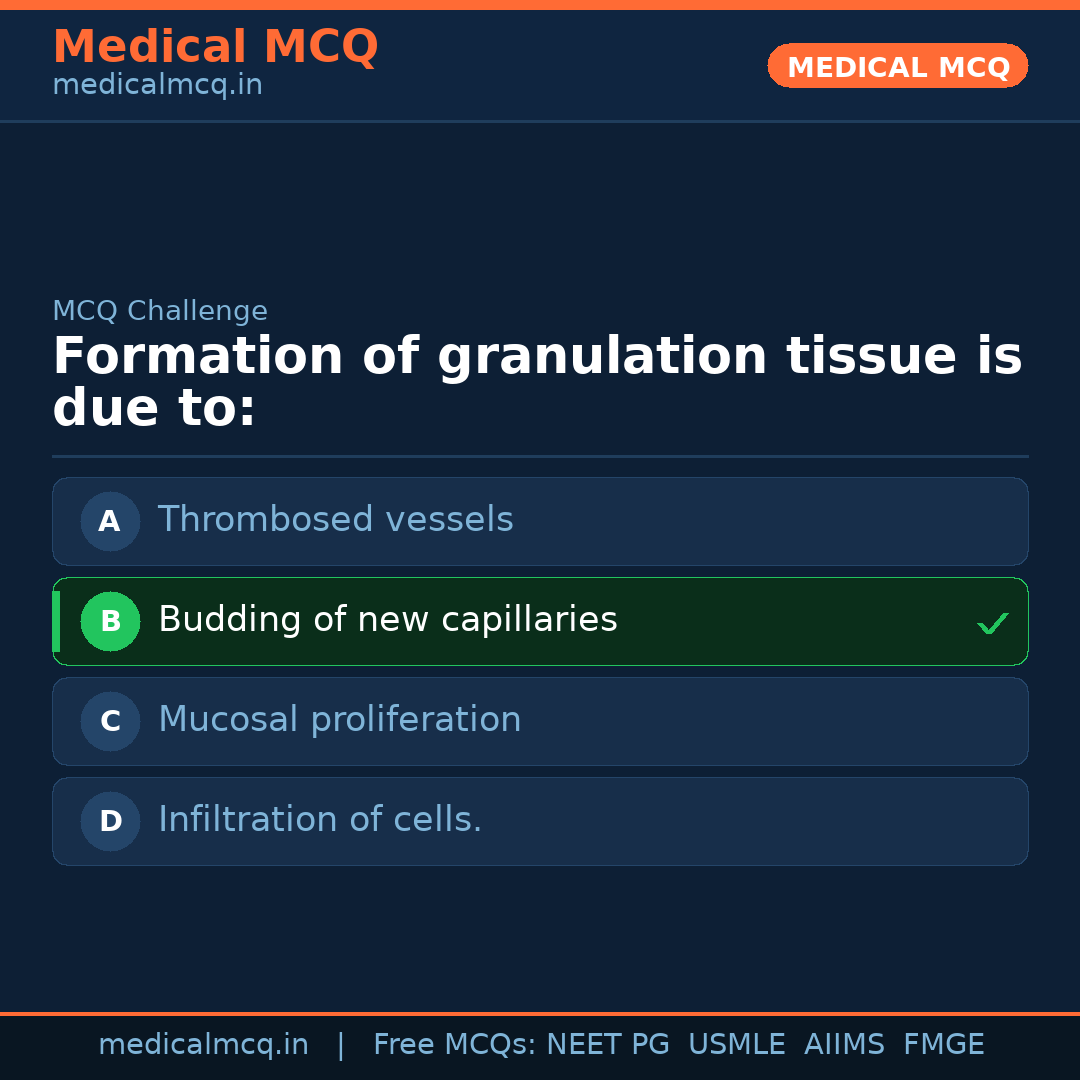The height and width of the screenshot is (1080, 1080).
Task: Click Free MCQs text in footer
Action: pos(454,1045)
